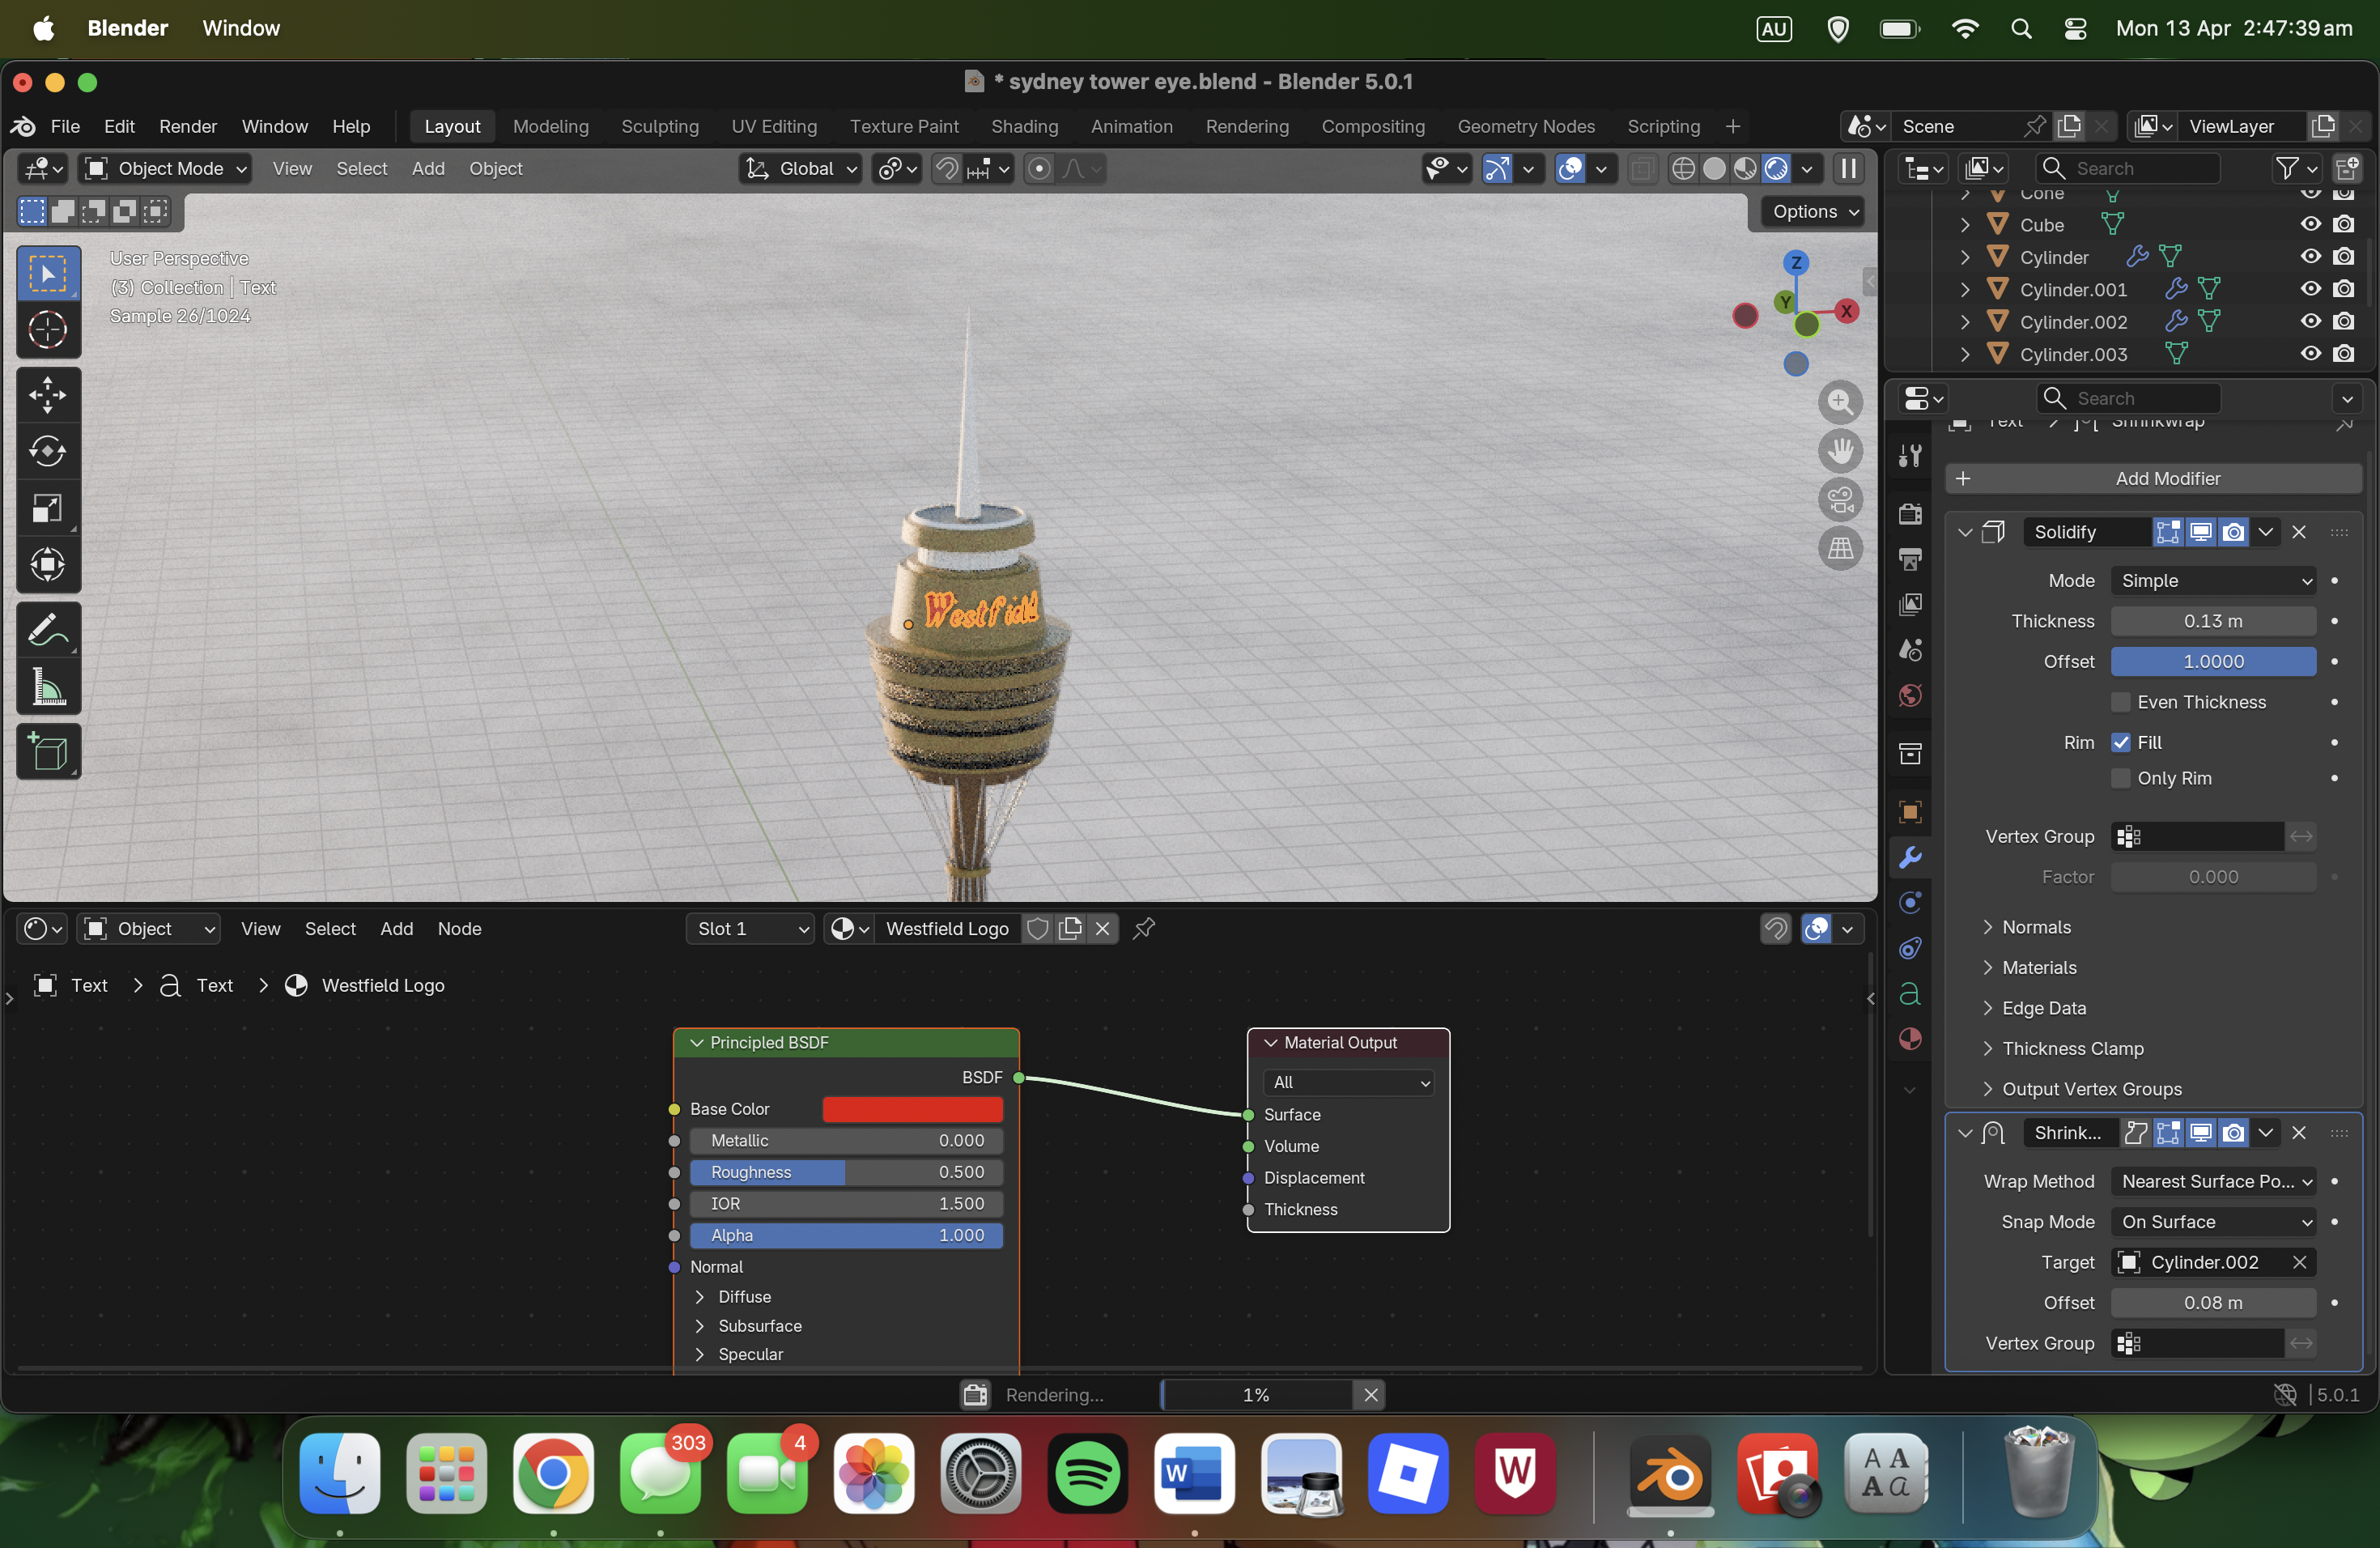
Task: Click the Add Modifier button
Action: point(2153,479)
